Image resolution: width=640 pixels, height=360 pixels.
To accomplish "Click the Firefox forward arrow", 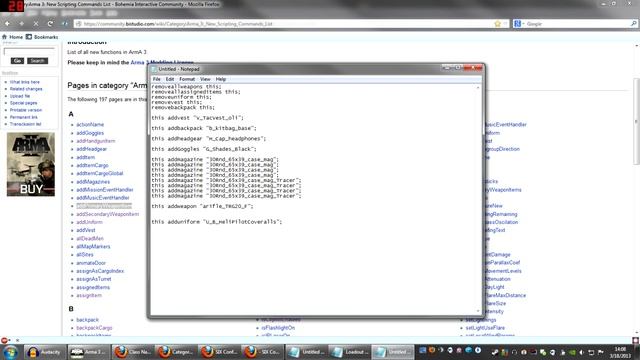I will (21, 24).
